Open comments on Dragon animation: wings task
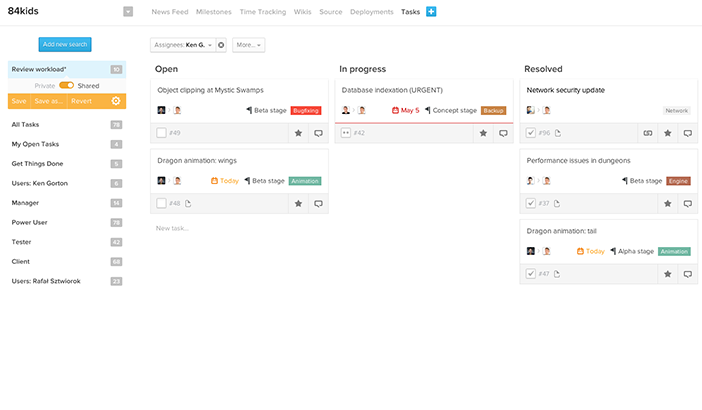 (x=318, y=203)
